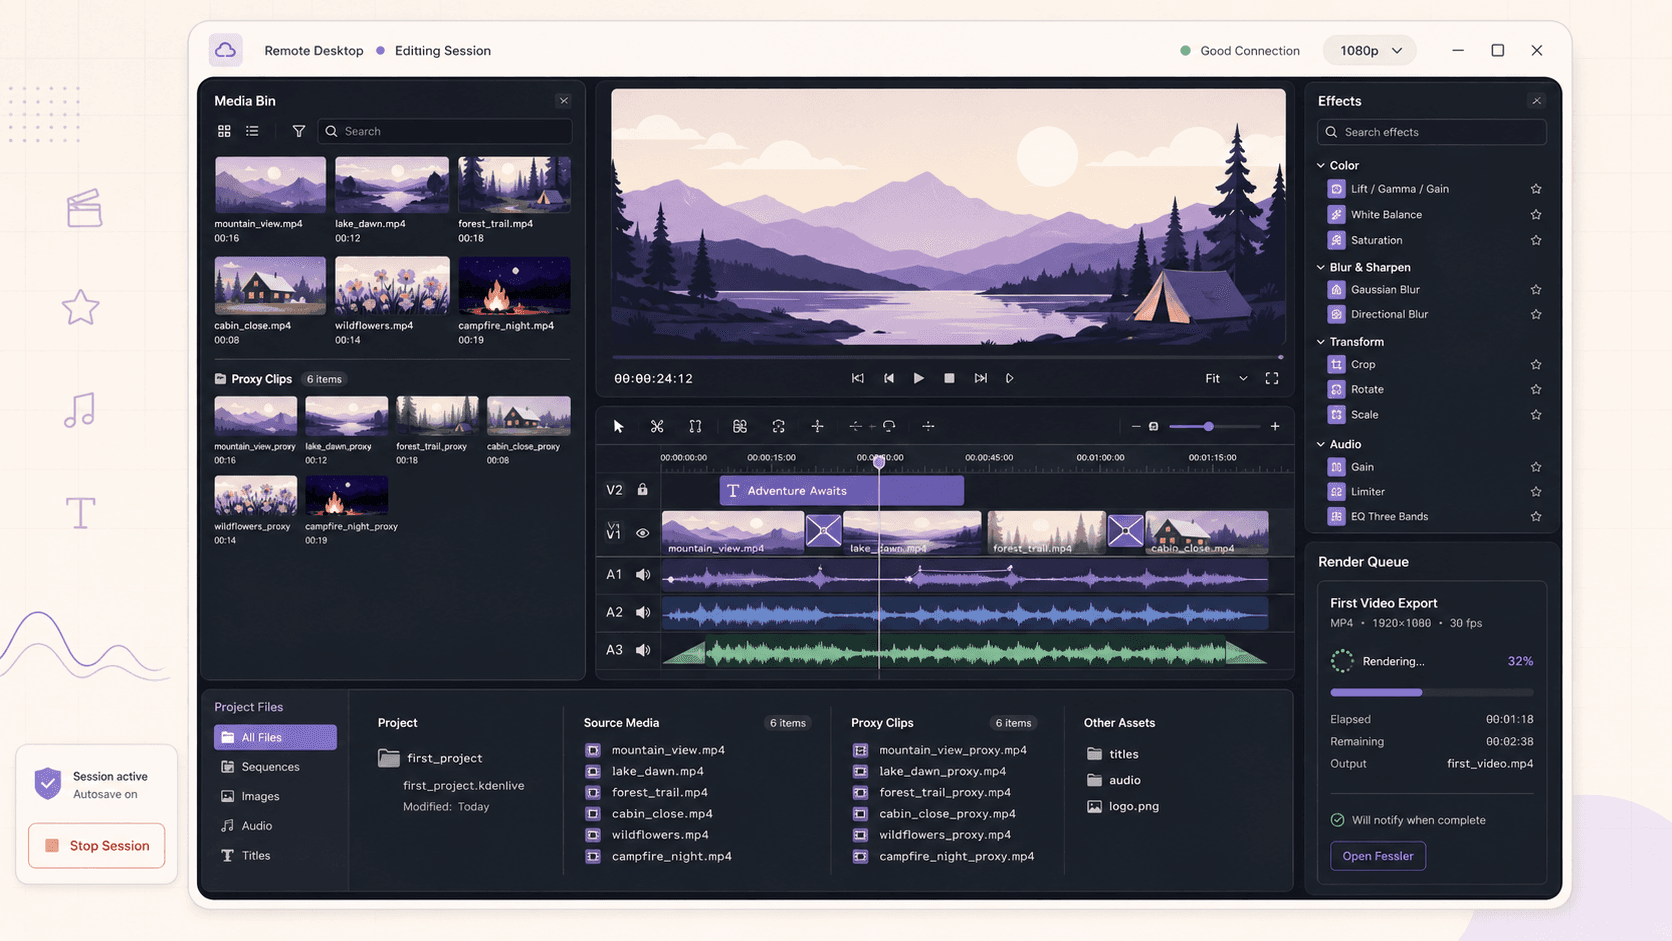Close the Media Bin panel
Screen dimensions: 1672x941
coord(564,101)
